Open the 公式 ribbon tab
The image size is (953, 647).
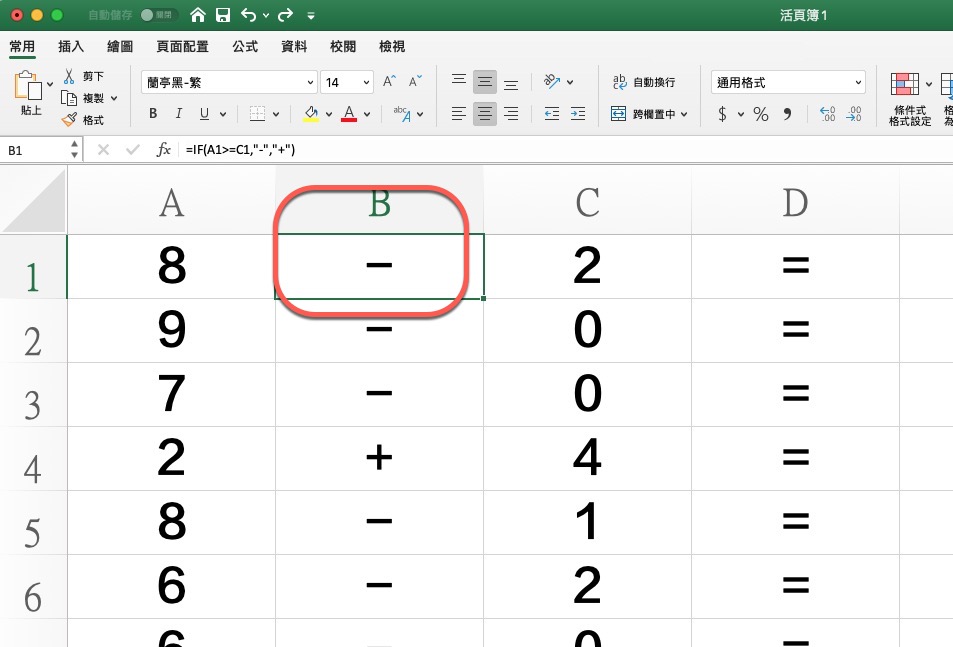pos(245,47)
